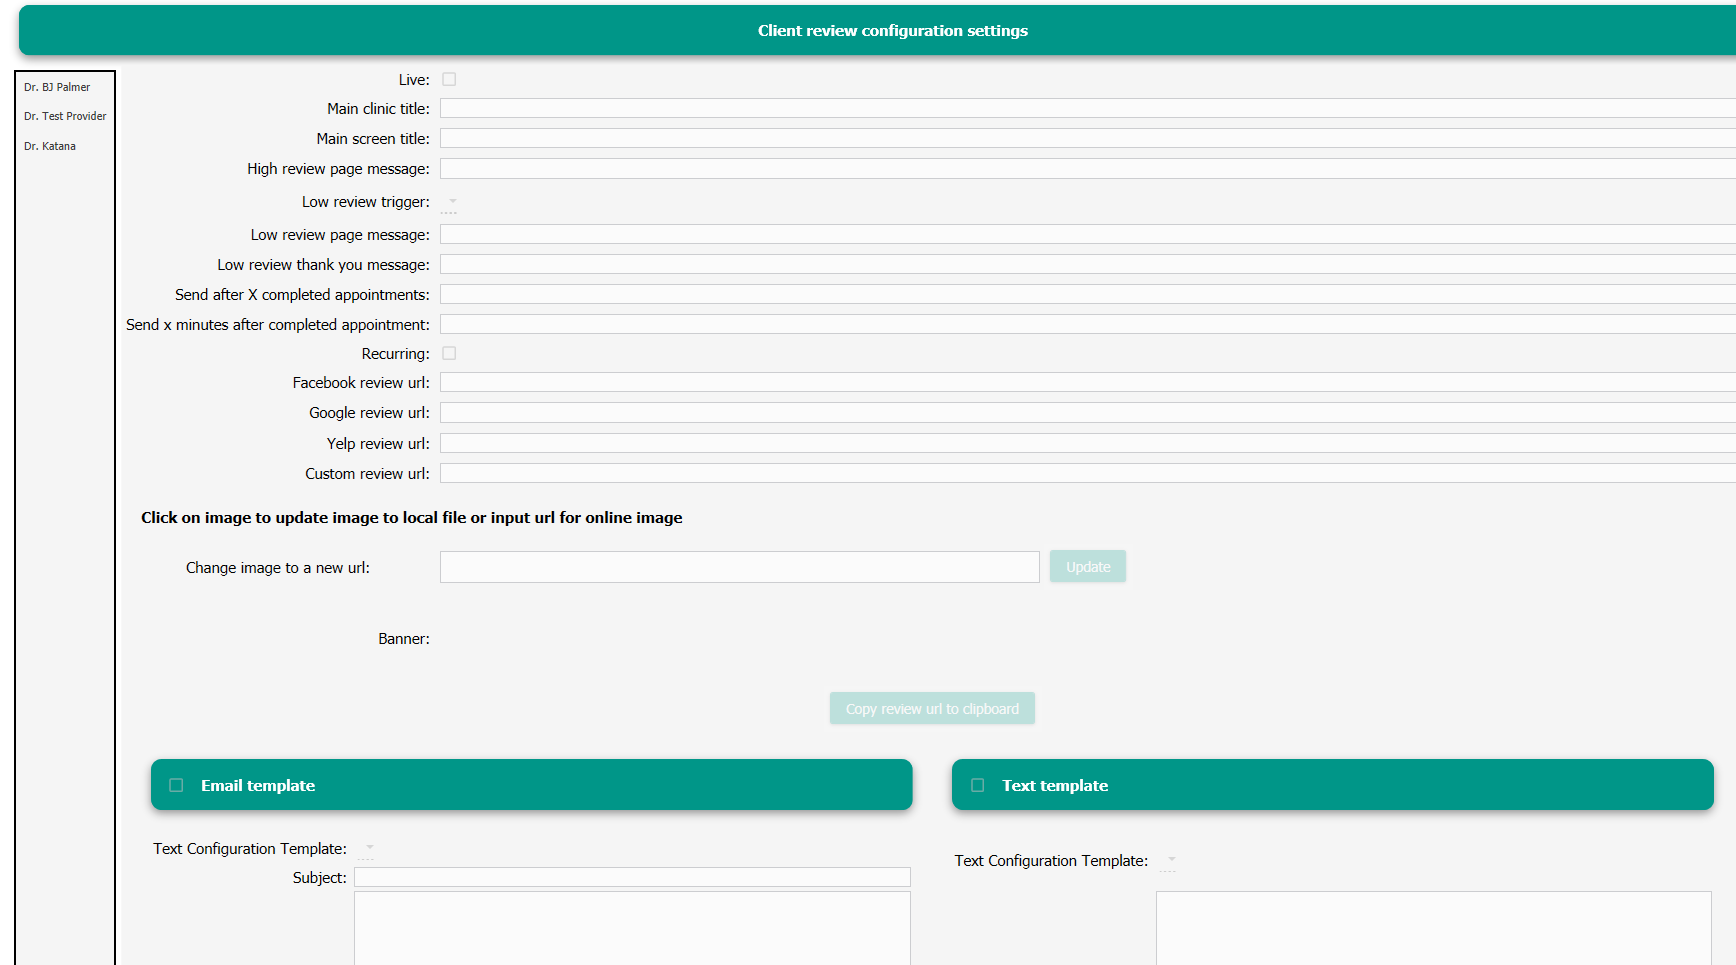Focus the Google review url field
The height and width of the screenshot is (965, 1736).
(x=1088, y=412)
